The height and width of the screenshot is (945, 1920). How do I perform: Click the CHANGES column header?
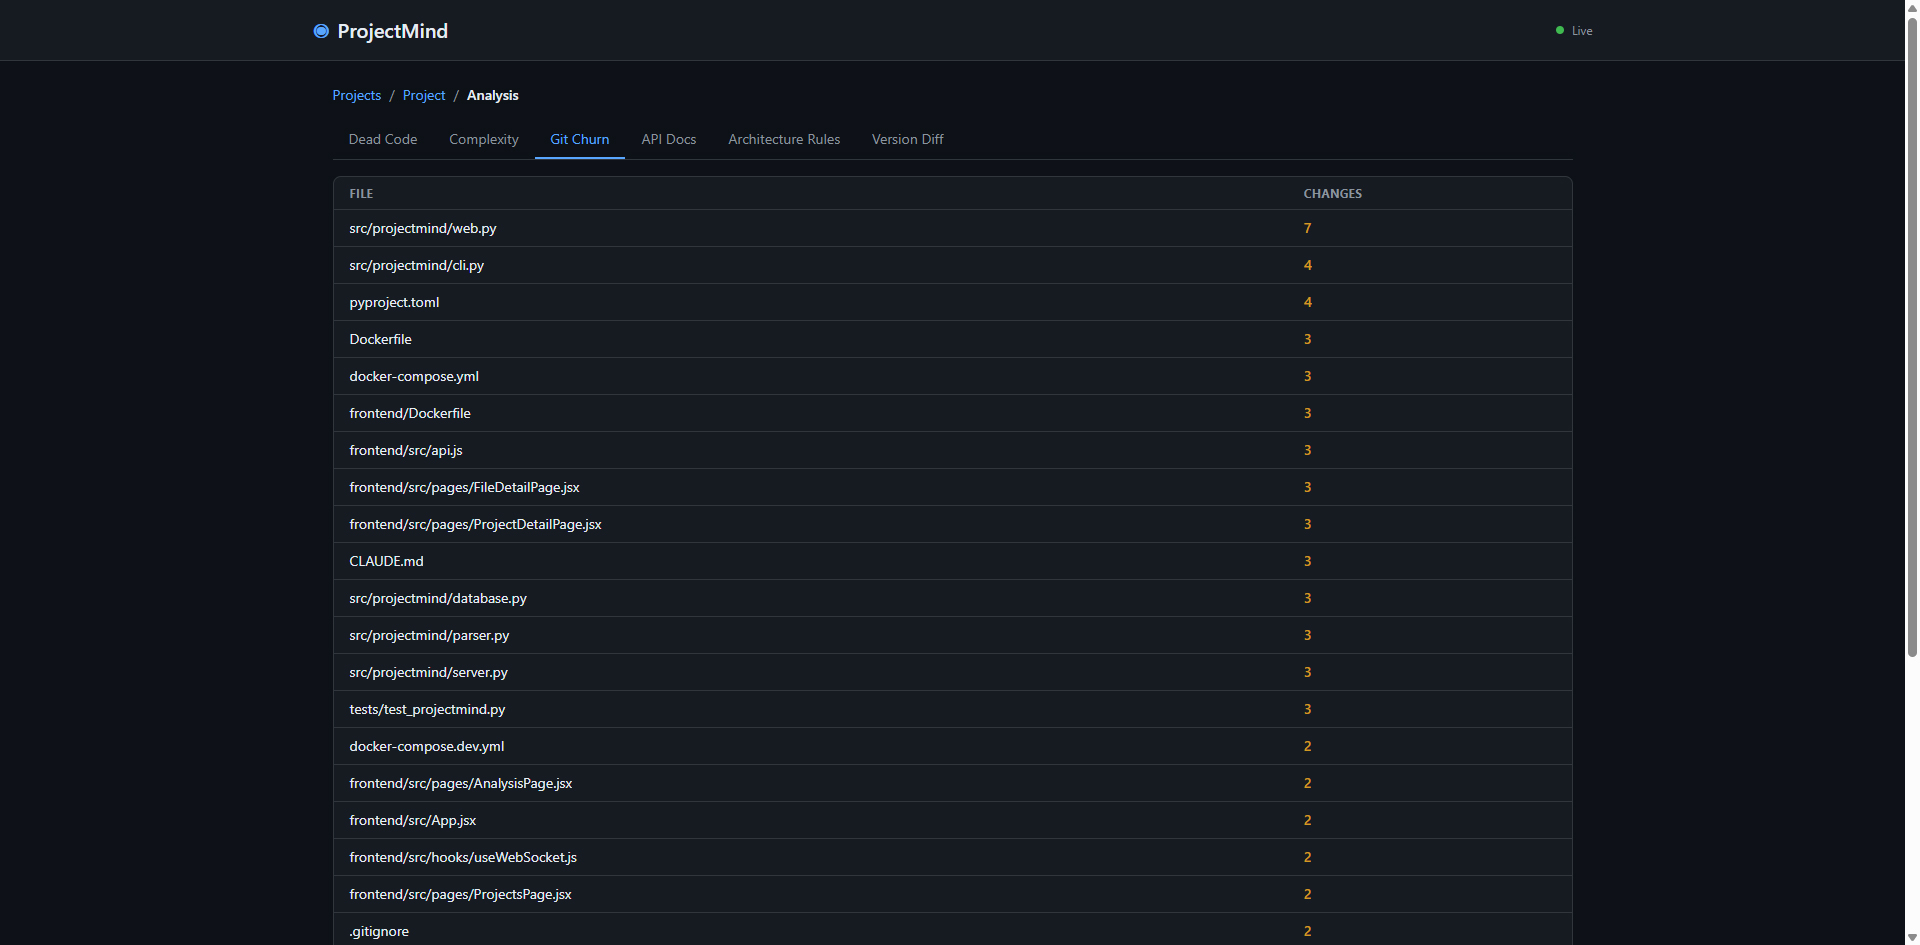click(1332, 194)
